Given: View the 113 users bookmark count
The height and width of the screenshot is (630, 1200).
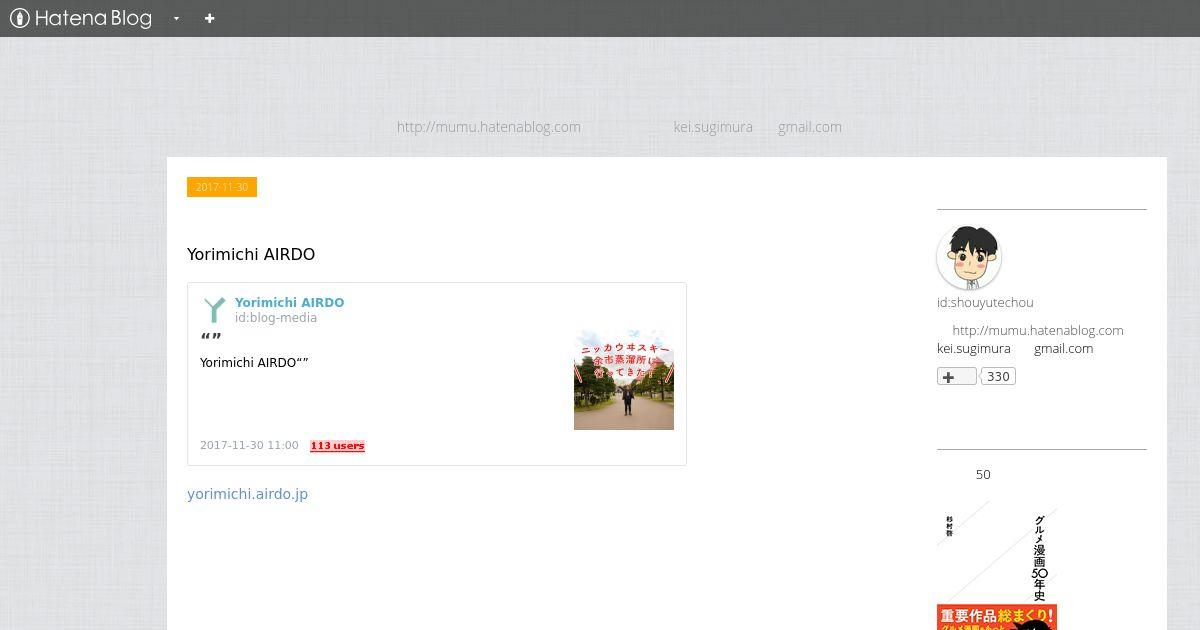Looking at the screenshot, I should [337, 446].
